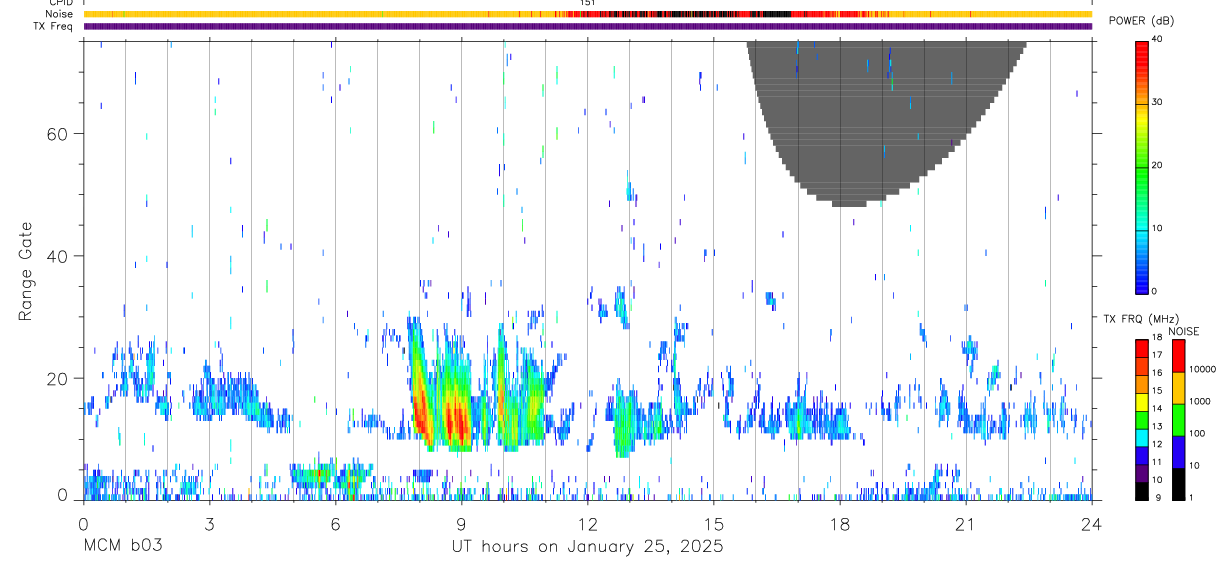Viewport: 1228px width, 567px height.
Task: Click the TX FRQ (MHz) legend title
Action: pos(1141,319)
